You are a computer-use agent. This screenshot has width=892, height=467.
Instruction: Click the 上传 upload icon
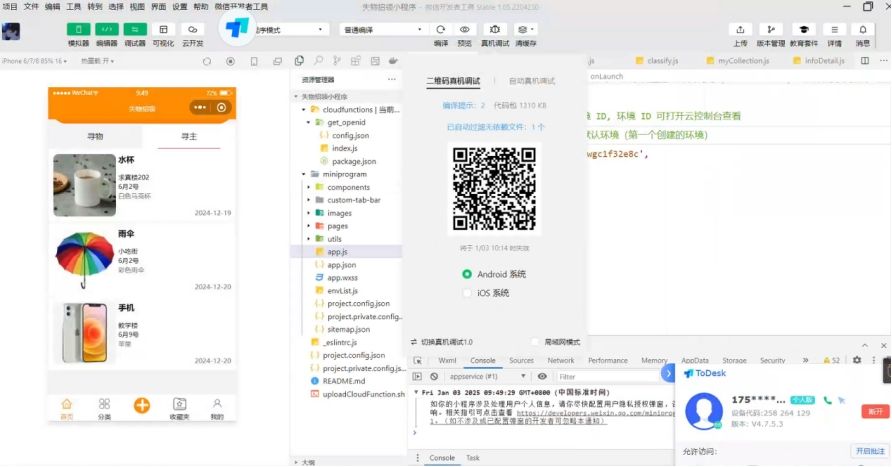coord(740,29)
